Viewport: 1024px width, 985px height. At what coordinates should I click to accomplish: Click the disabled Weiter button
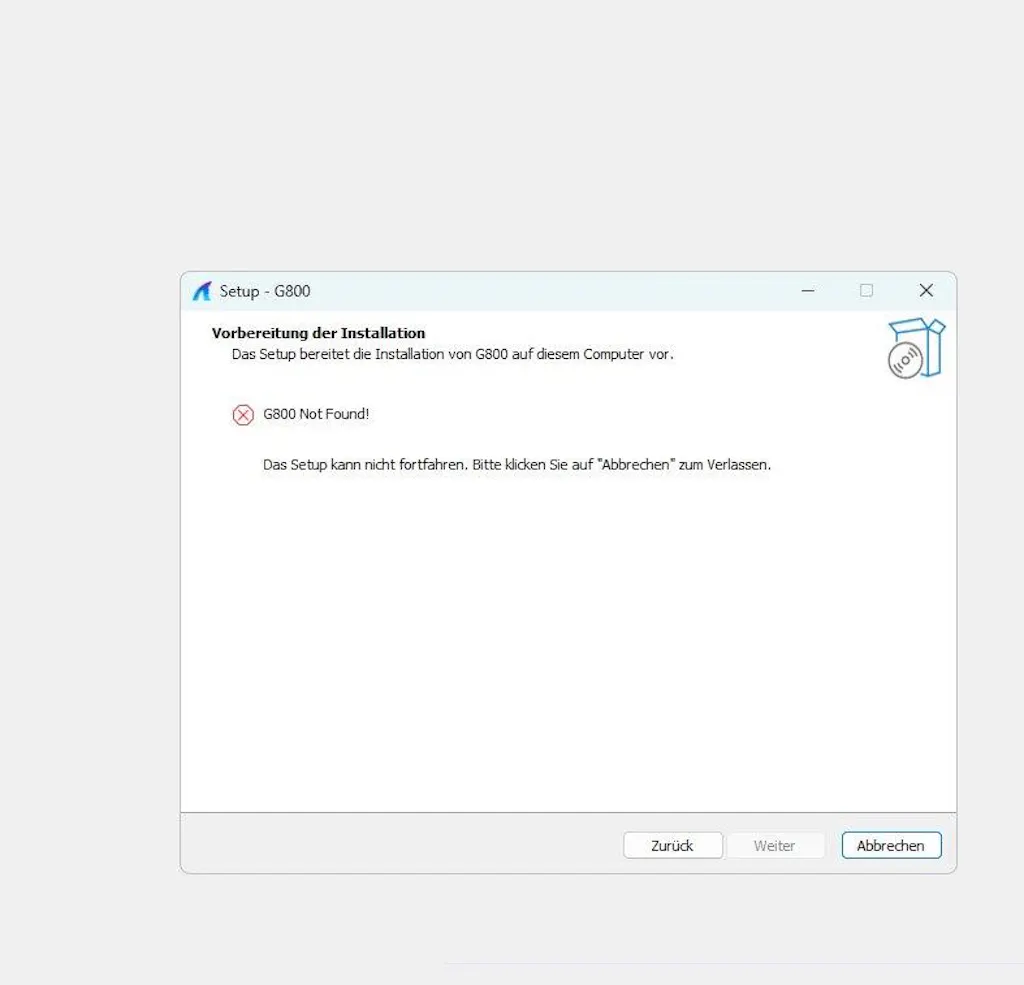(774, 845)
